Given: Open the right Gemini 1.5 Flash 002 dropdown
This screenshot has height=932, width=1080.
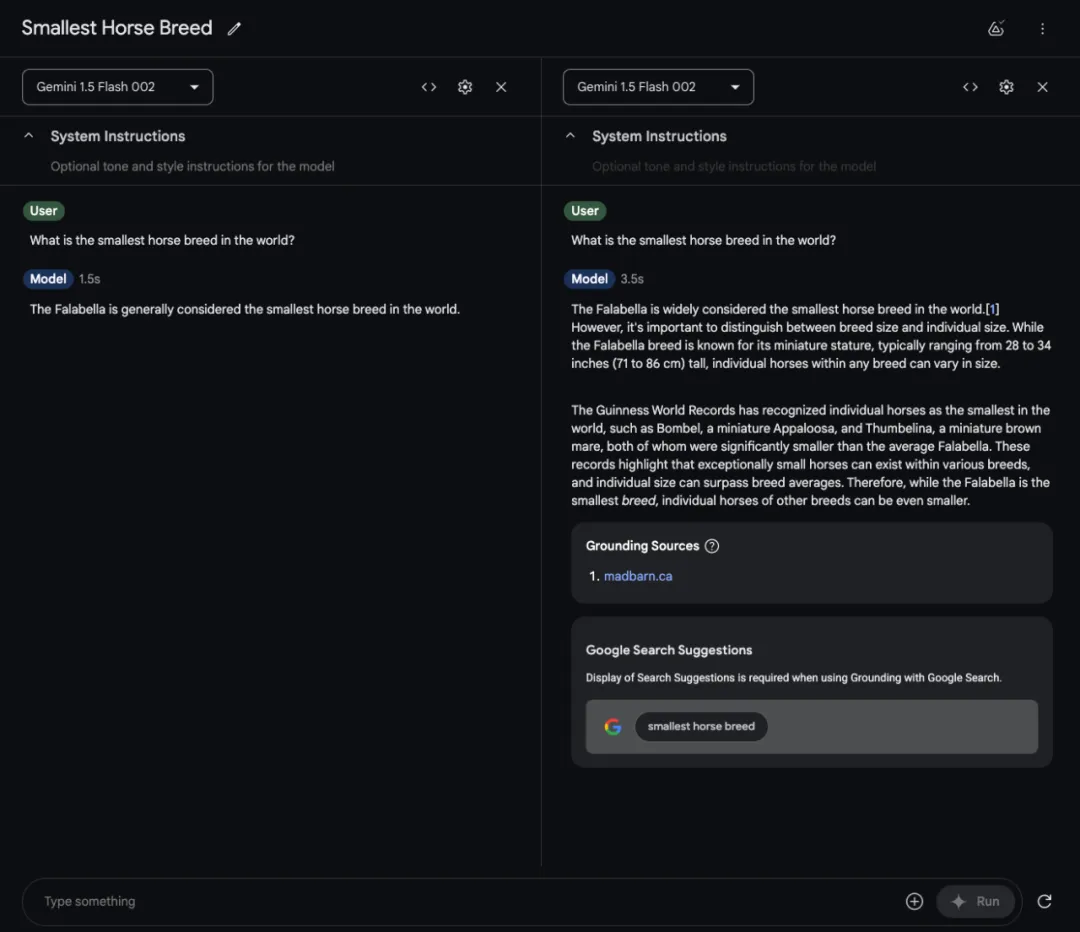Looking at the screenshot, I should pyautogui.click(x=658, y=87).
